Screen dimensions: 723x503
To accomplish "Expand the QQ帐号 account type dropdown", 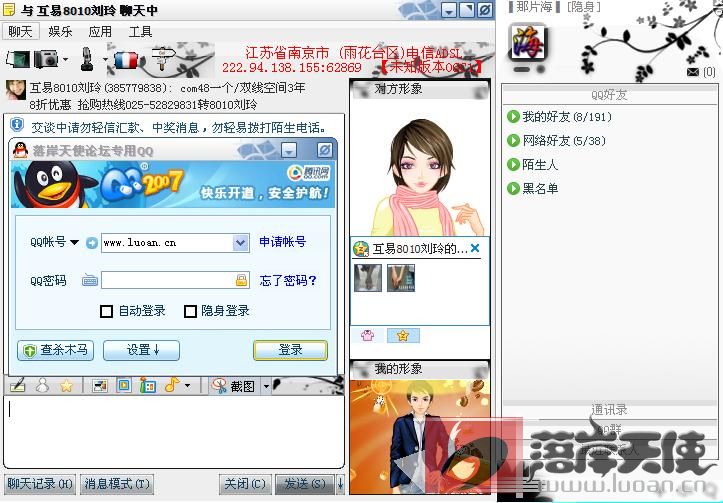I will pos(74,242).
